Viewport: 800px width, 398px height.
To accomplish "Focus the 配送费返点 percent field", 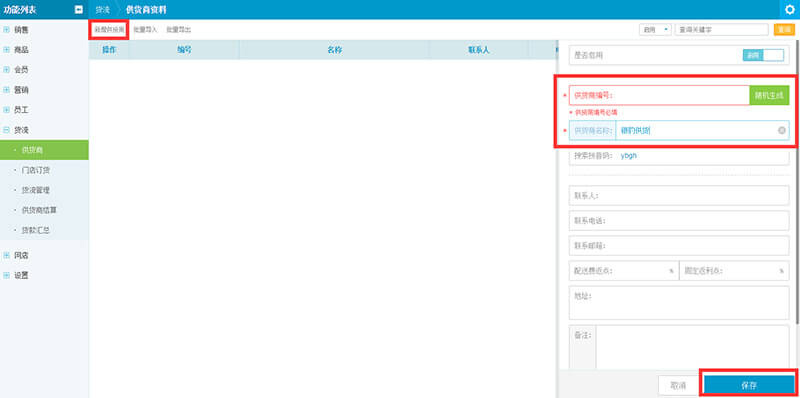I will coord(623,270).
